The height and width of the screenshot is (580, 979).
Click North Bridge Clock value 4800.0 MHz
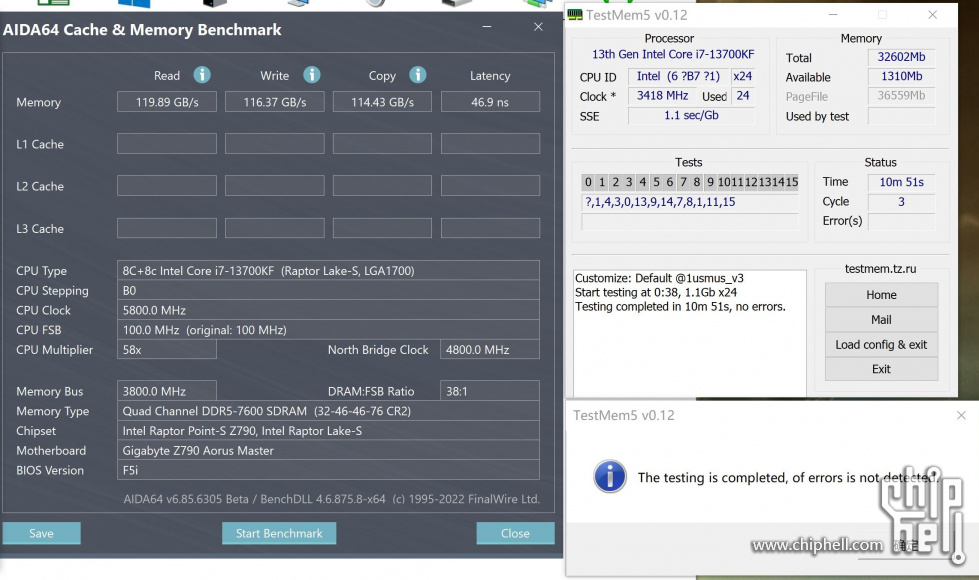tap(490, 350)
